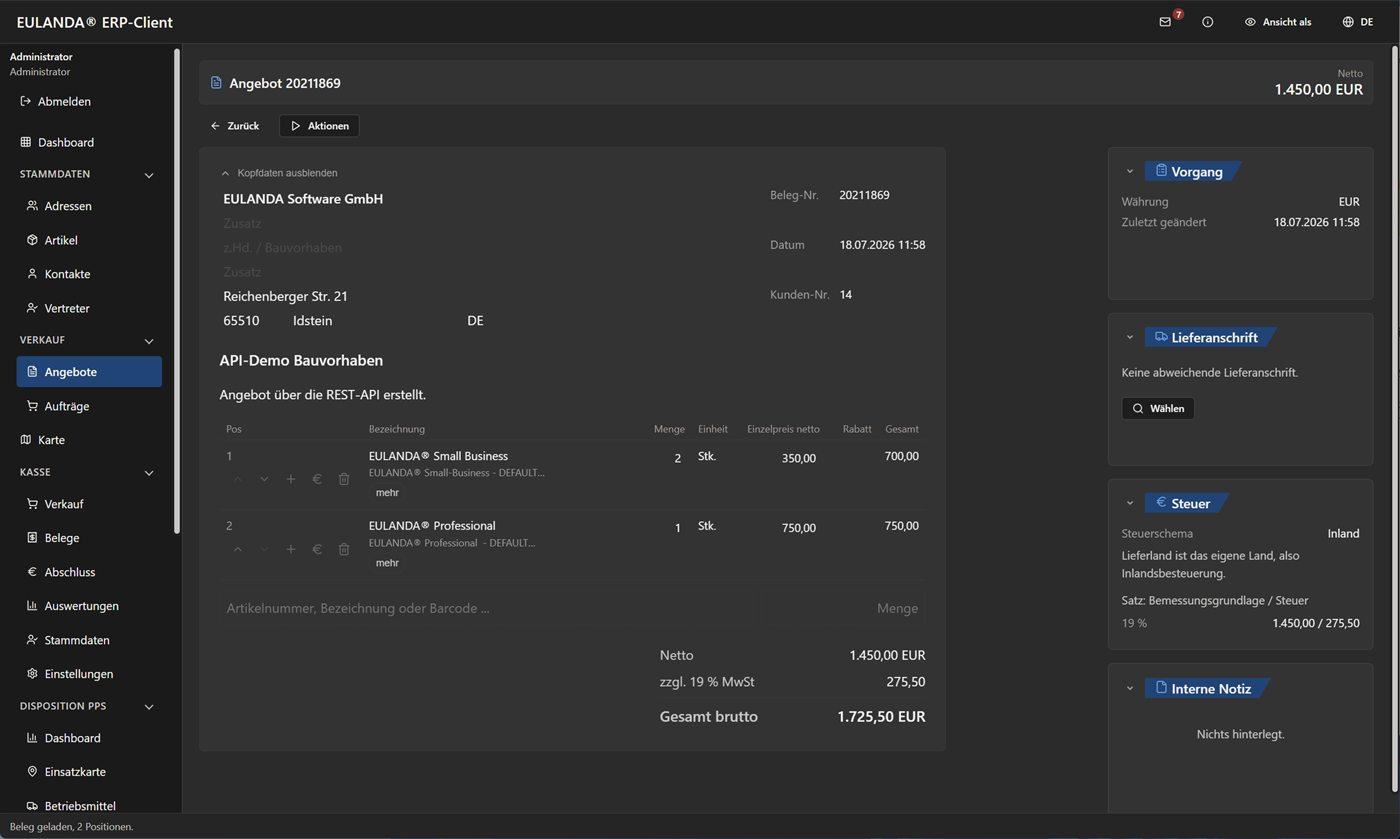
Task: Click the postal code 65510
Action: click(241, 321)
